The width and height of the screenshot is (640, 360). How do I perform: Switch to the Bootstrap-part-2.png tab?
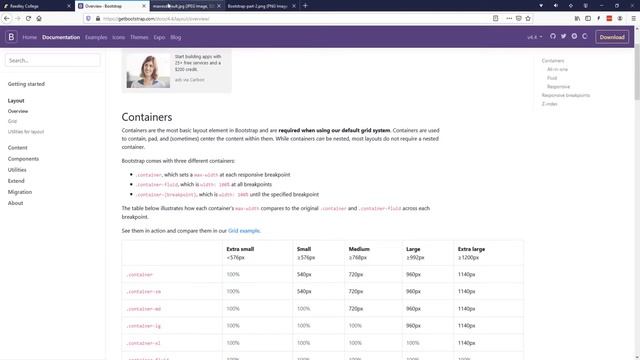261,6
